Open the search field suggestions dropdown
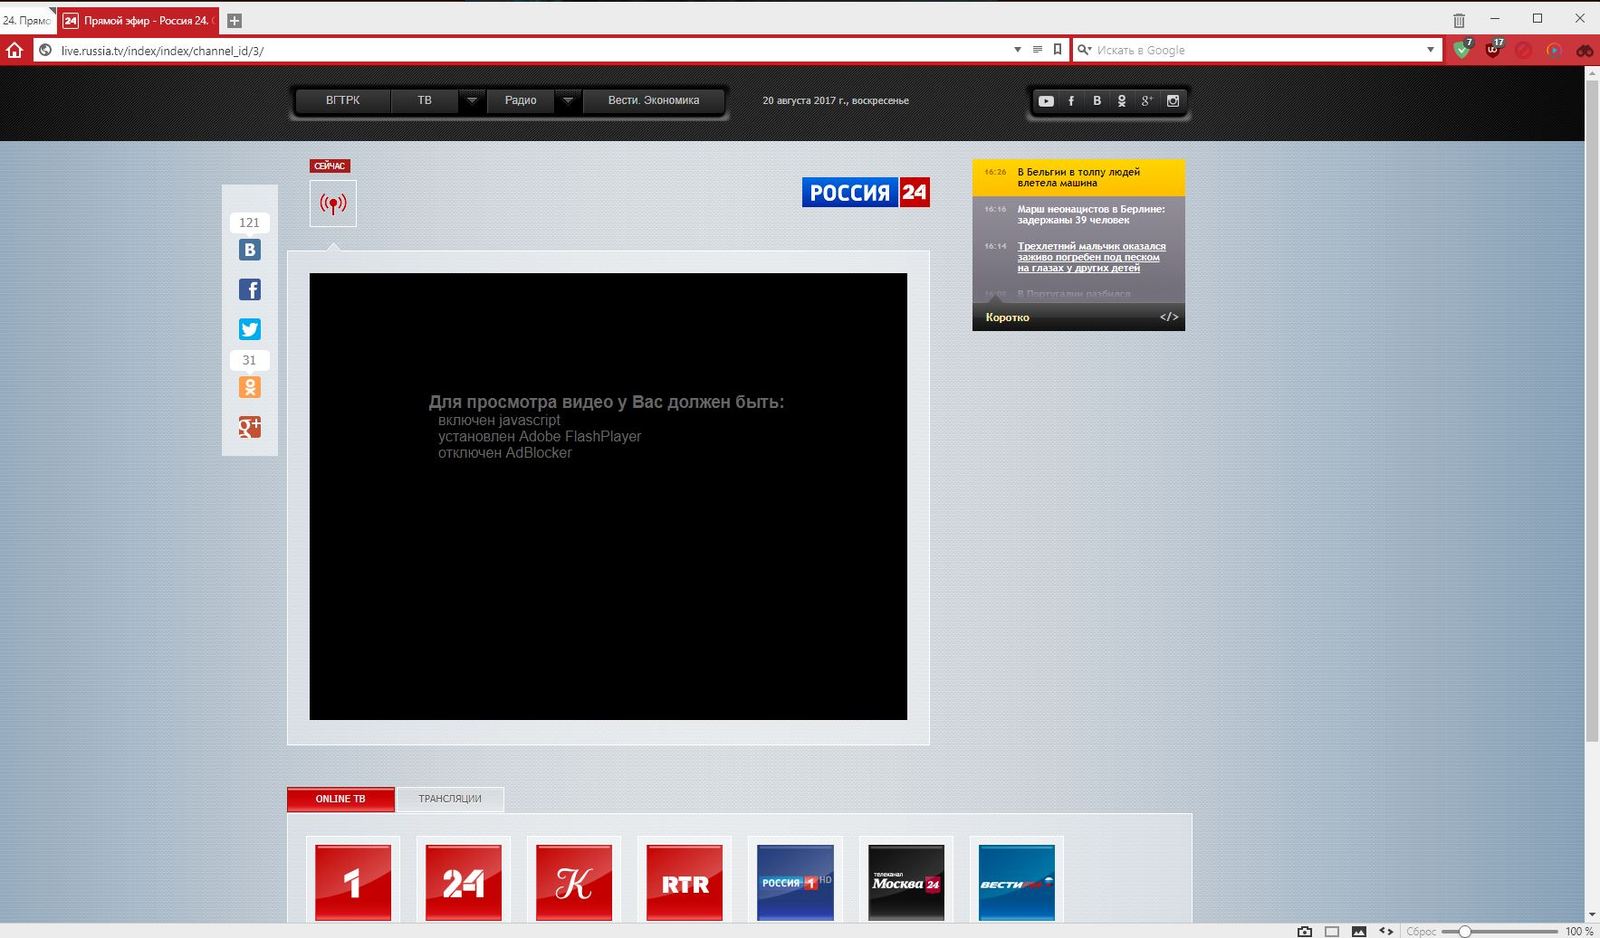The width and height of the screenshot is (1600, 938). tap(1430, 50)
